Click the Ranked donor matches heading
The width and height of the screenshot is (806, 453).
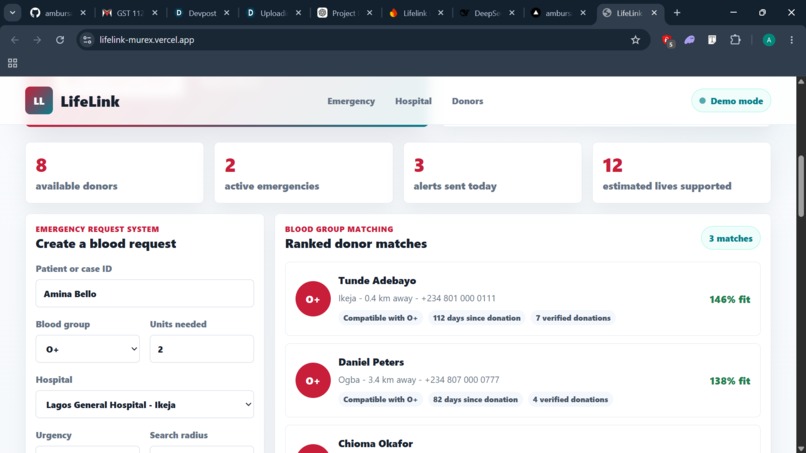click(x=356, y=244)
